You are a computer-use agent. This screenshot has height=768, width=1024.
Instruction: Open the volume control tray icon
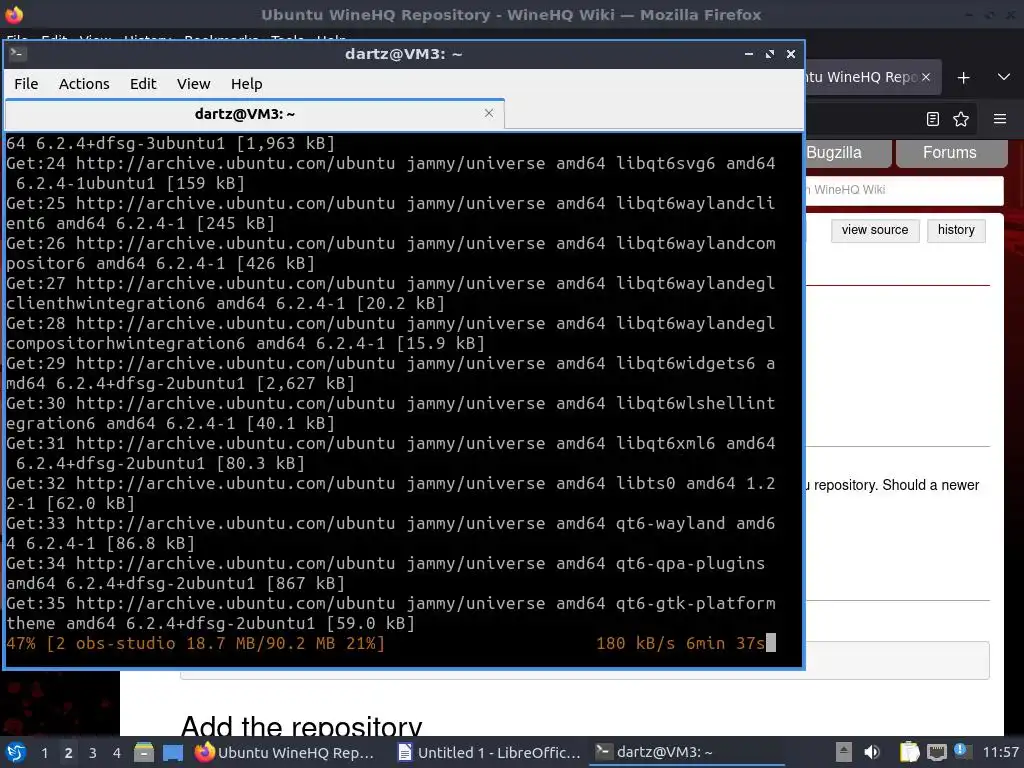click(872, 752)
